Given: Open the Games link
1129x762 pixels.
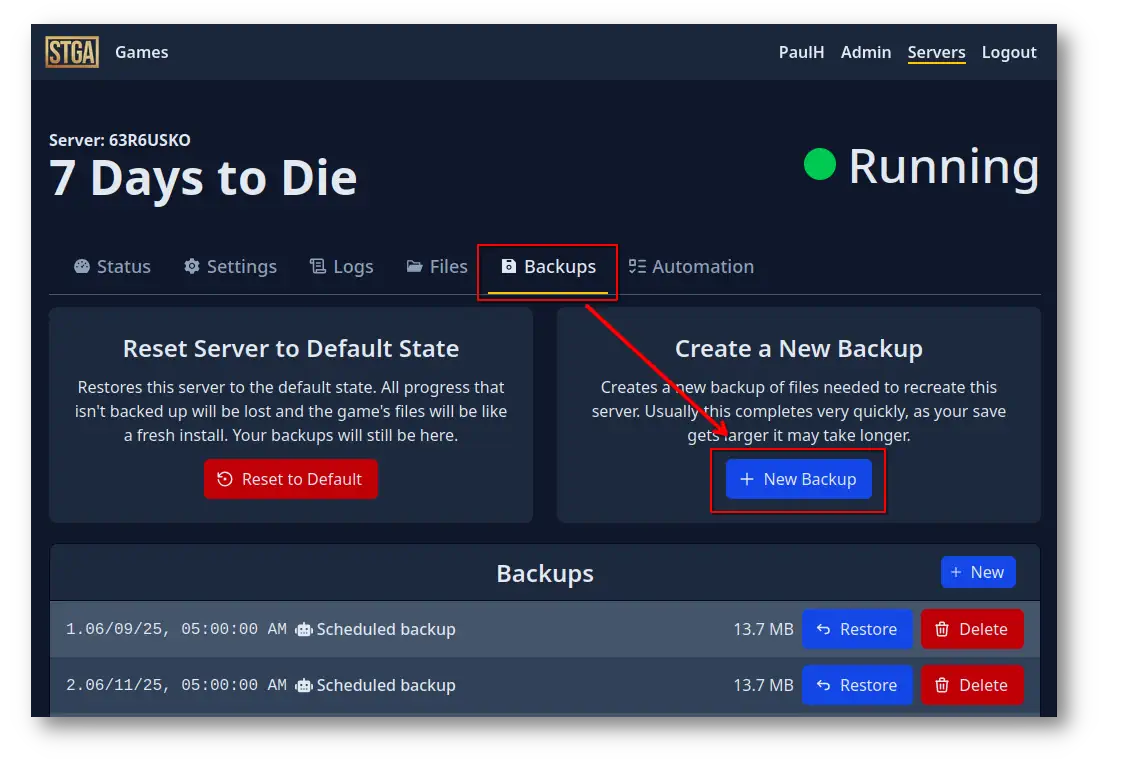Looking at the screenshot, I should tap(142, 52).
